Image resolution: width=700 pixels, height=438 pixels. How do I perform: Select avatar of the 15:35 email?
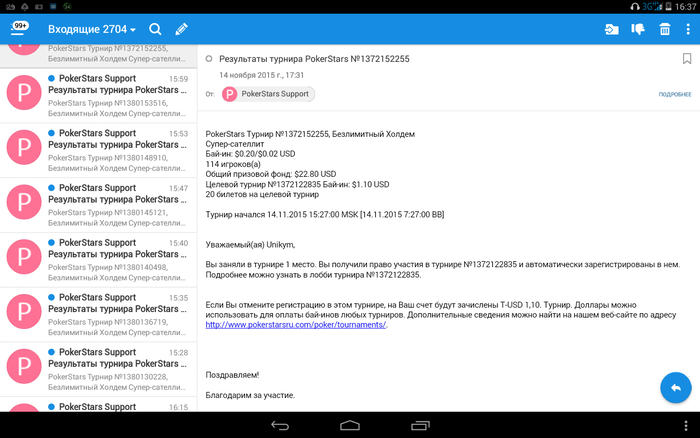[24, 312]
